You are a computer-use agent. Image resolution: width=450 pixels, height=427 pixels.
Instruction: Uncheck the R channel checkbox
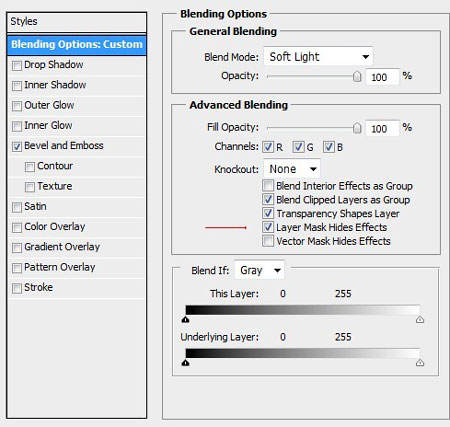pyautogui.click(x=268, y=147)
